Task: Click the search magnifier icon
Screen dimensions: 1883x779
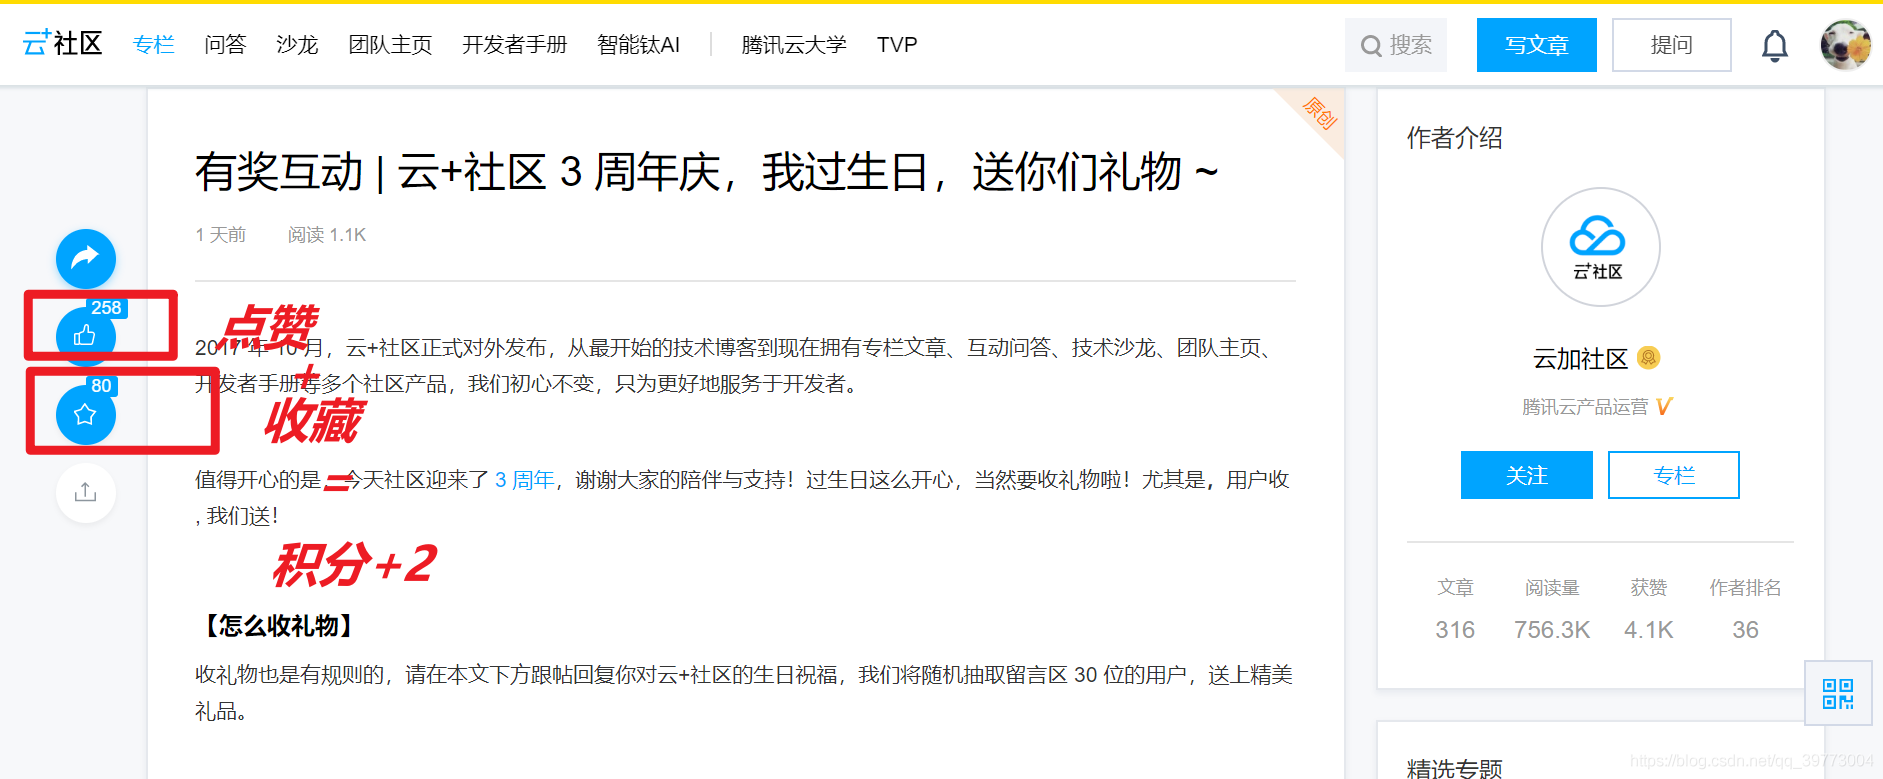Action: click(1371, 46)
